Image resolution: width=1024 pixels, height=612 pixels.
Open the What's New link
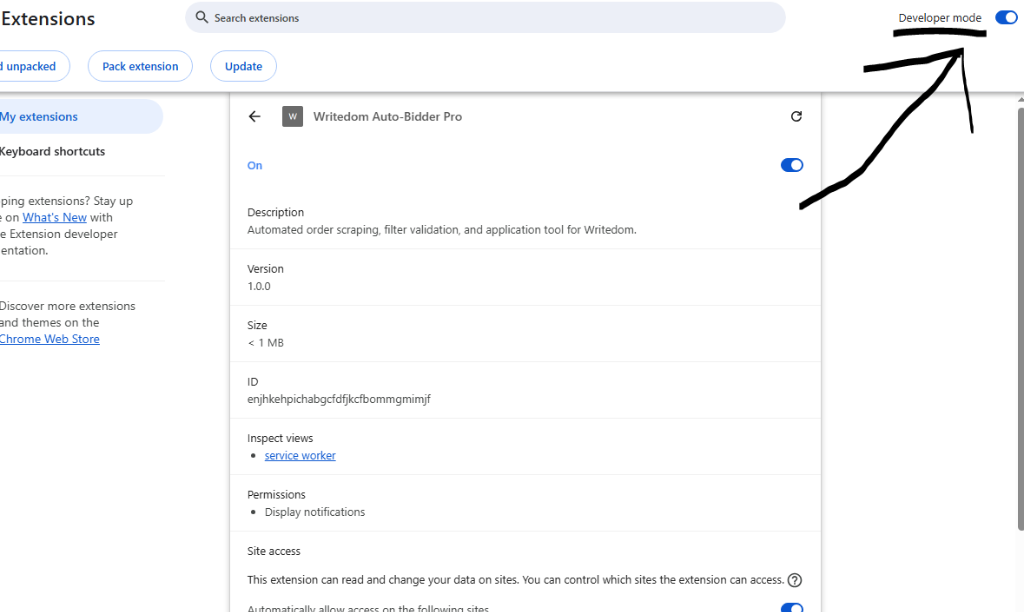pyautogui.click(x=55, y=217)
